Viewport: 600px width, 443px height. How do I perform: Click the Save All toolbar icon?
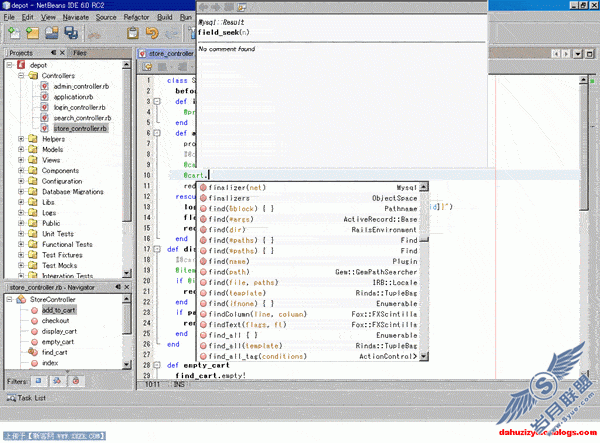pyautogui.click(x=71, y=33)
